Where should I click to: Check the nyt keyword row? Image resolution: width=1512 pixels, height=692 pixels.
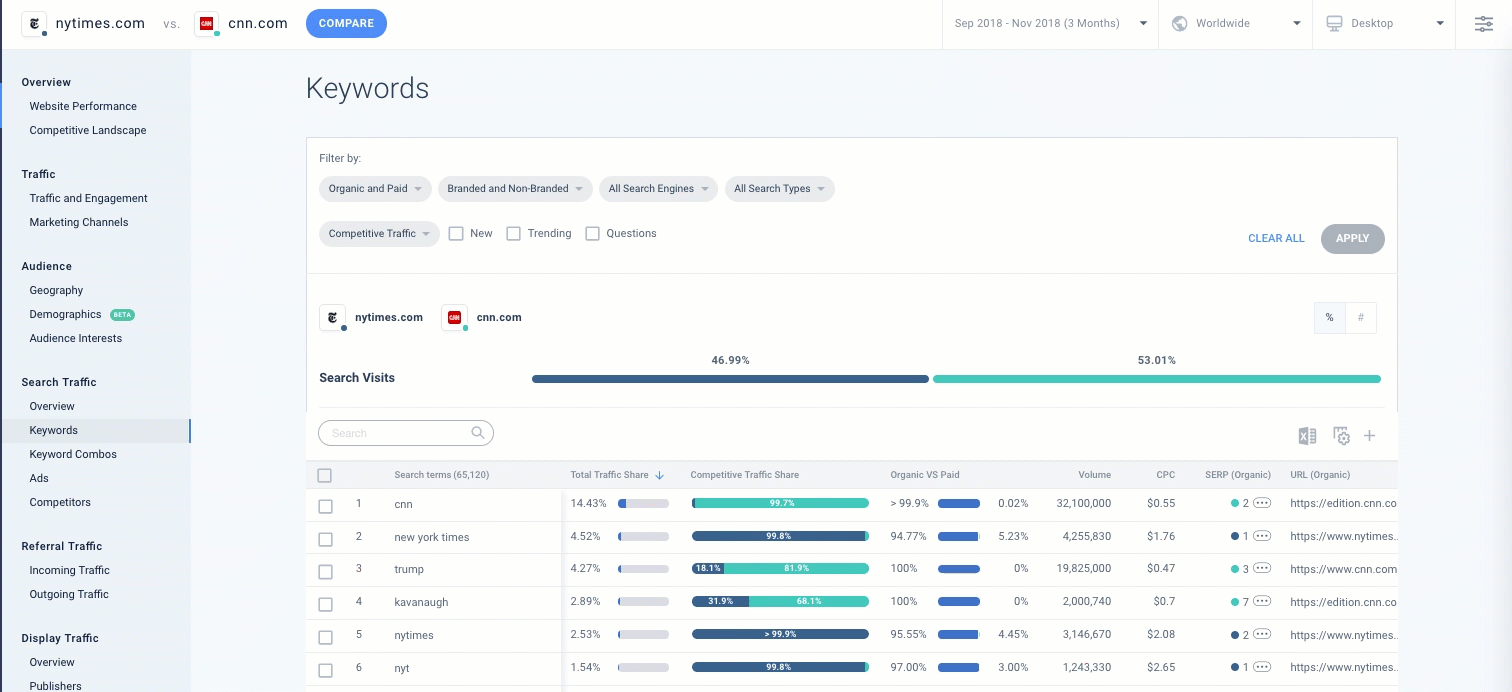click(x=325, y=670)
